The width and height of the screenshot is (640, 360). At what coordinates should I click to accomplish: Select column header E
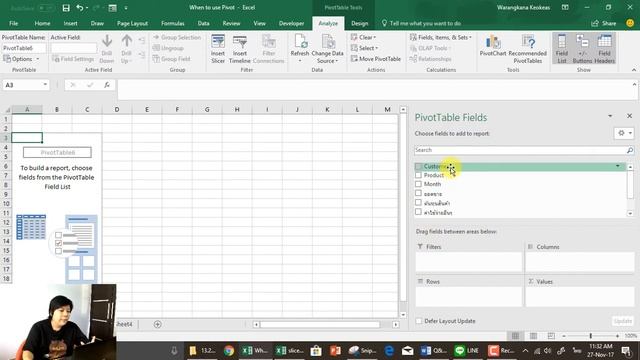click(x=147, y=109)
